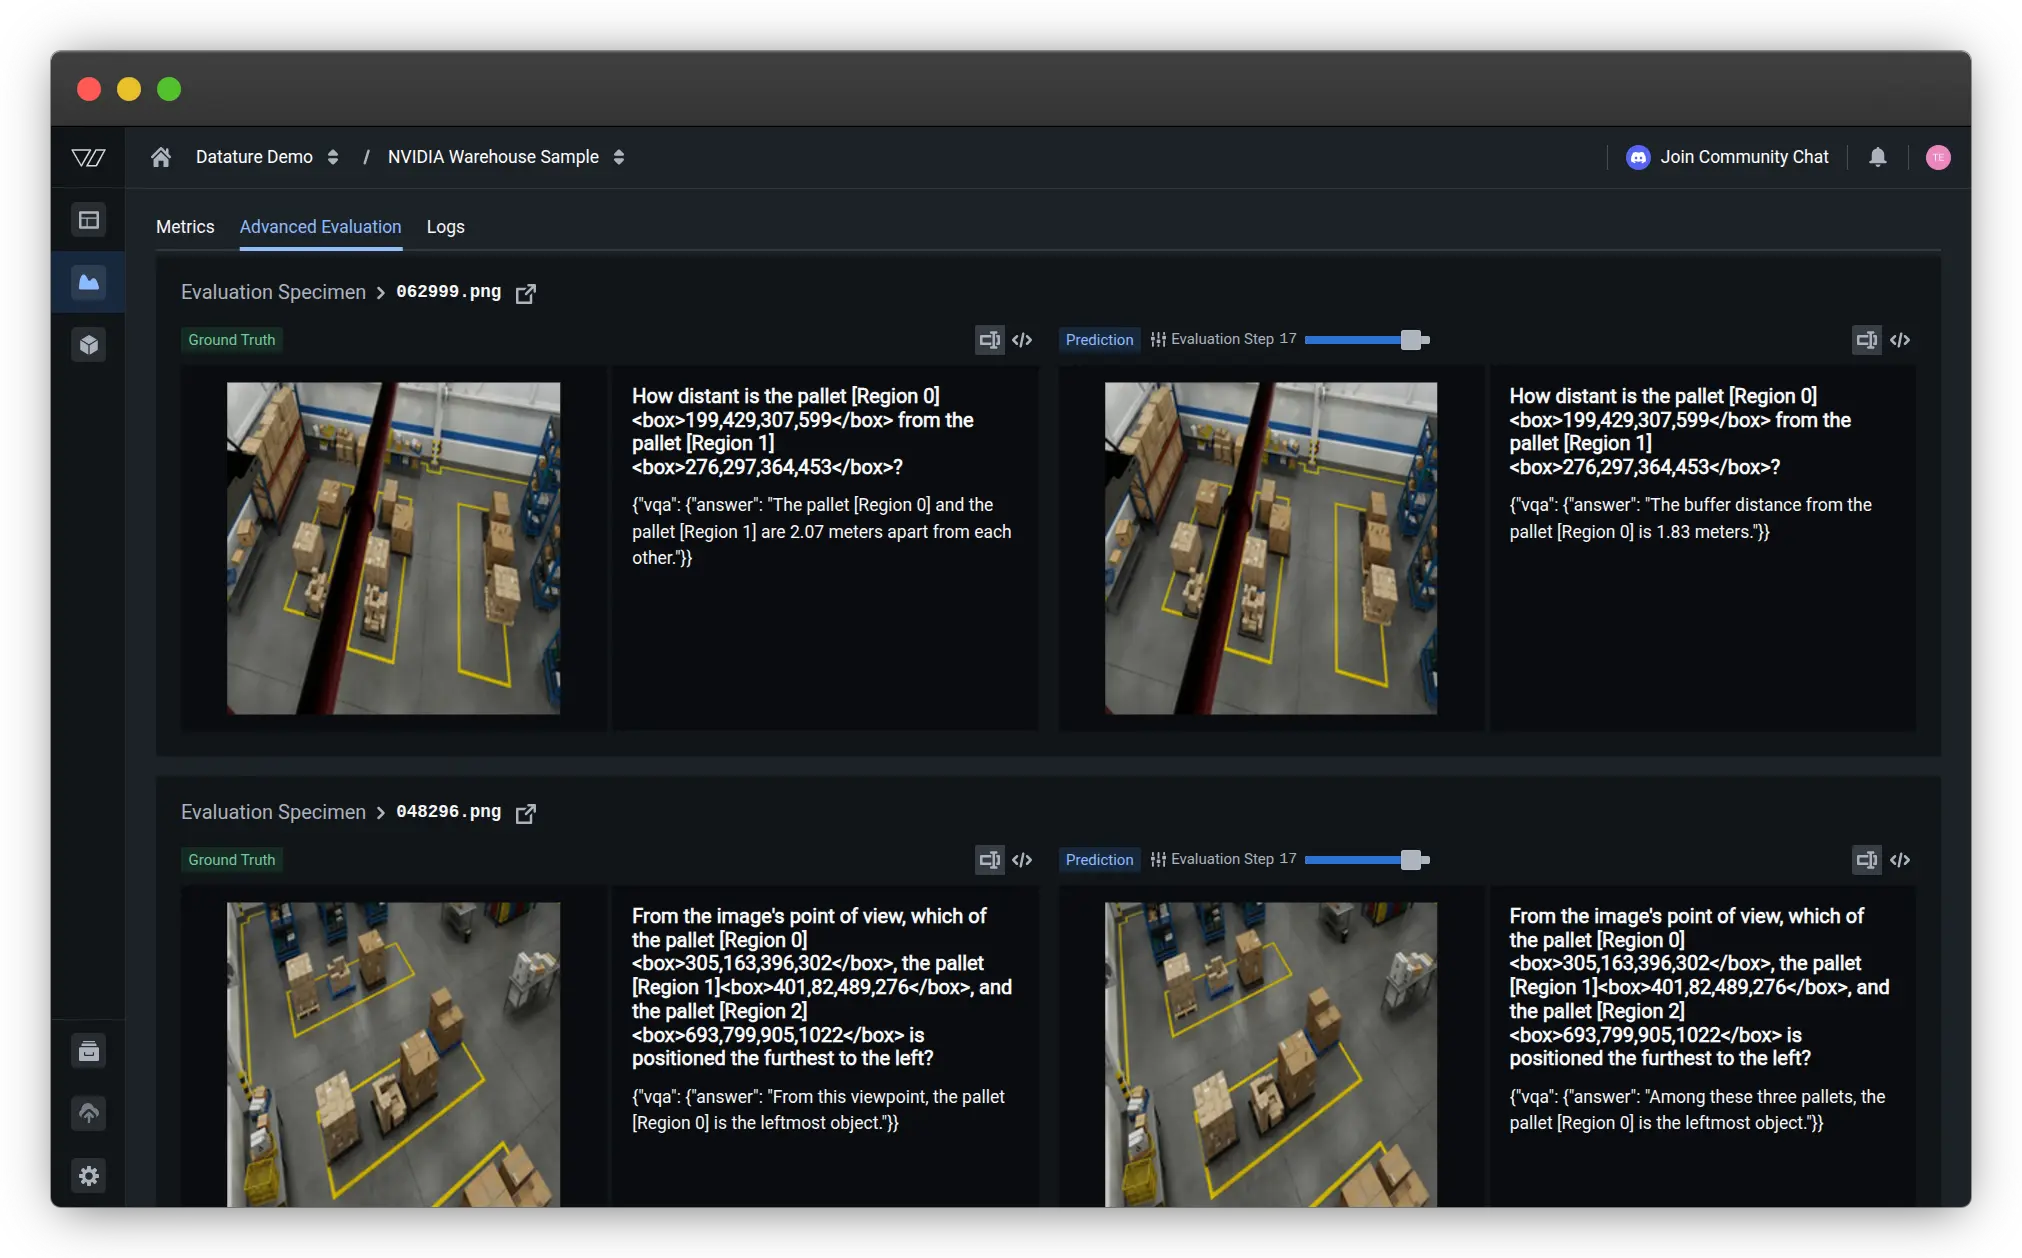Screen dimensions: 2022x1258
Task: Click the home icon in breadcrumb
Action: click(161, 157)
